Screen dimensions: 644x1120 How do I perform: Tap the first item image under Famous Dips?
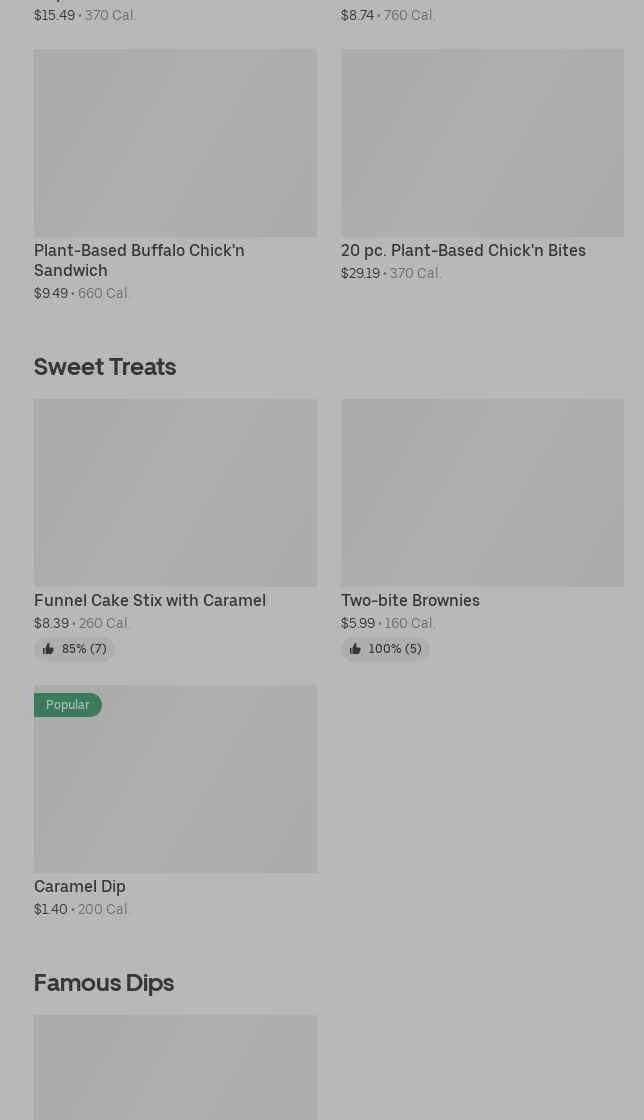pos(175,1067)
